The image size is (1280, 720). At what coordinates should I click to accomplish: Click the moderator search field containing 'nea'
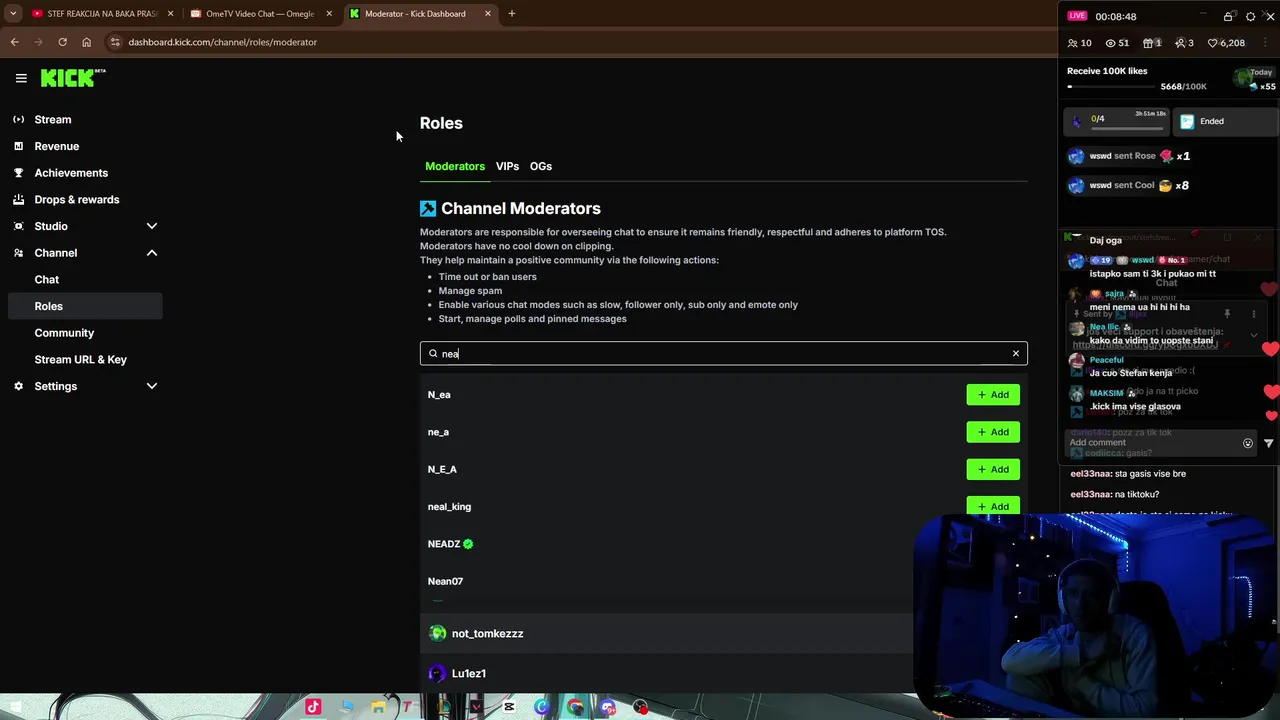click(723, 353)
